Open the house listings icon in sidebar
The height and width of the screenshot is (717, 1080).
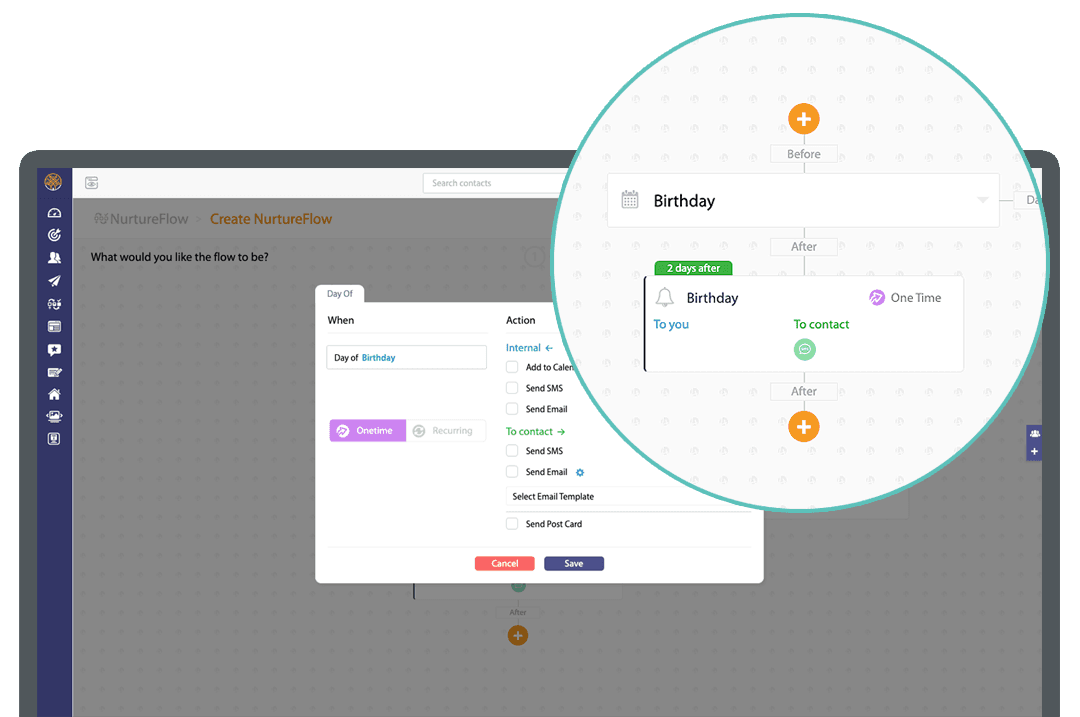(54, 394)
